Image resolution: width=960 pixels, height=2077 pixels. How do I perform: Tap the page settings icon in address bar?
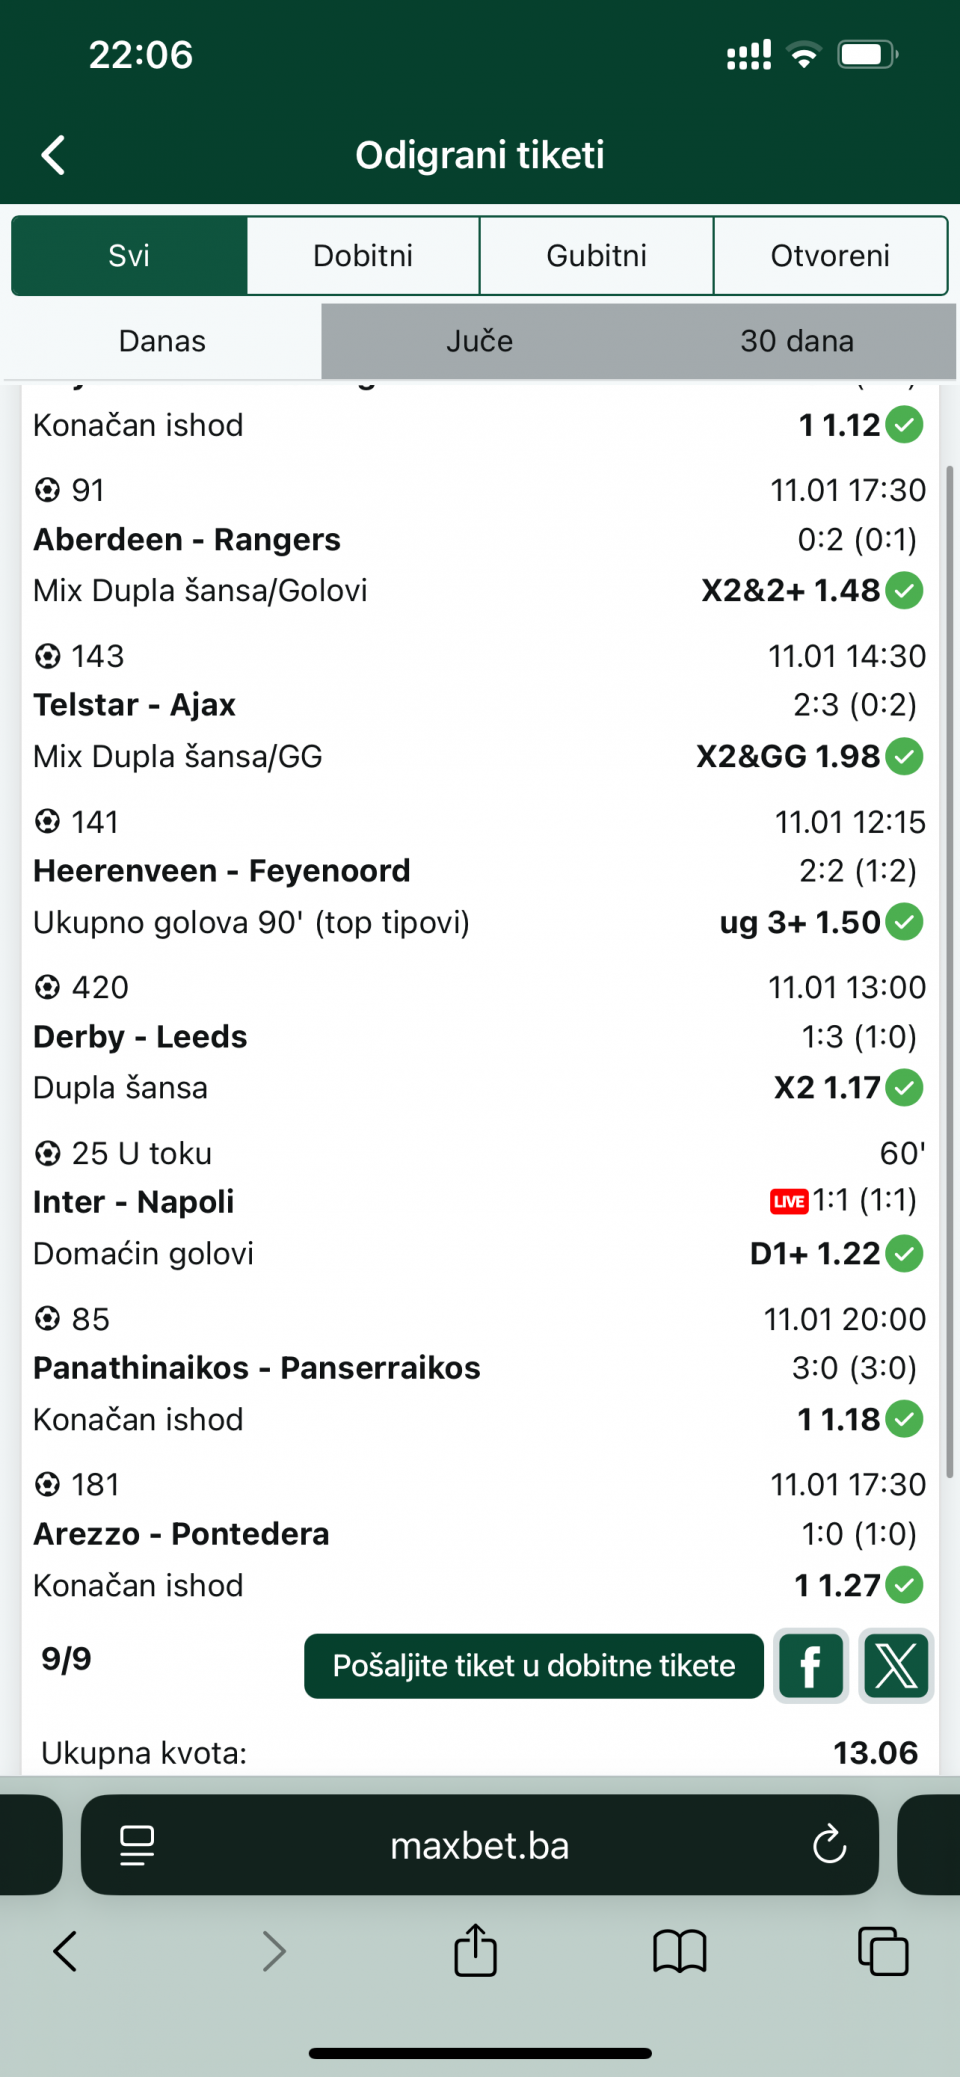137,1845
